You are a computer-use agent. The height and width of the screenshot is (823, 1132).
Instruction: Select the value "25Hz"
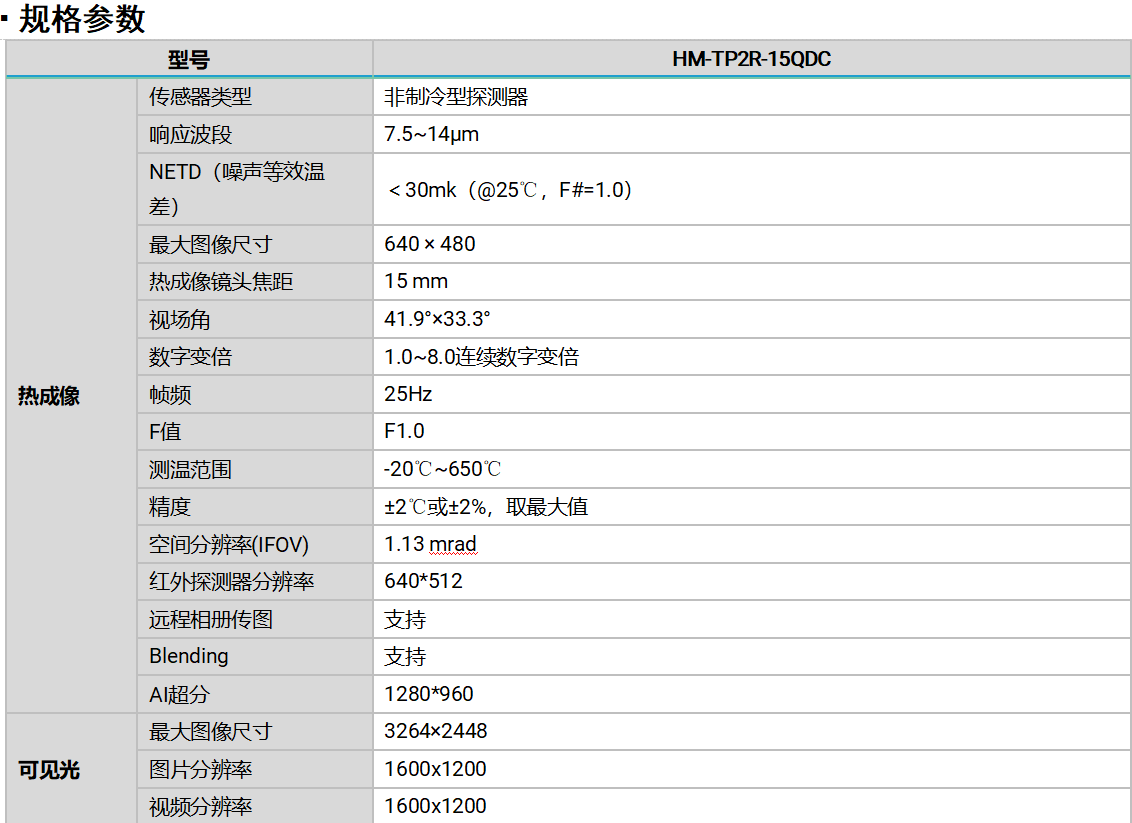(x=408, y=393)
